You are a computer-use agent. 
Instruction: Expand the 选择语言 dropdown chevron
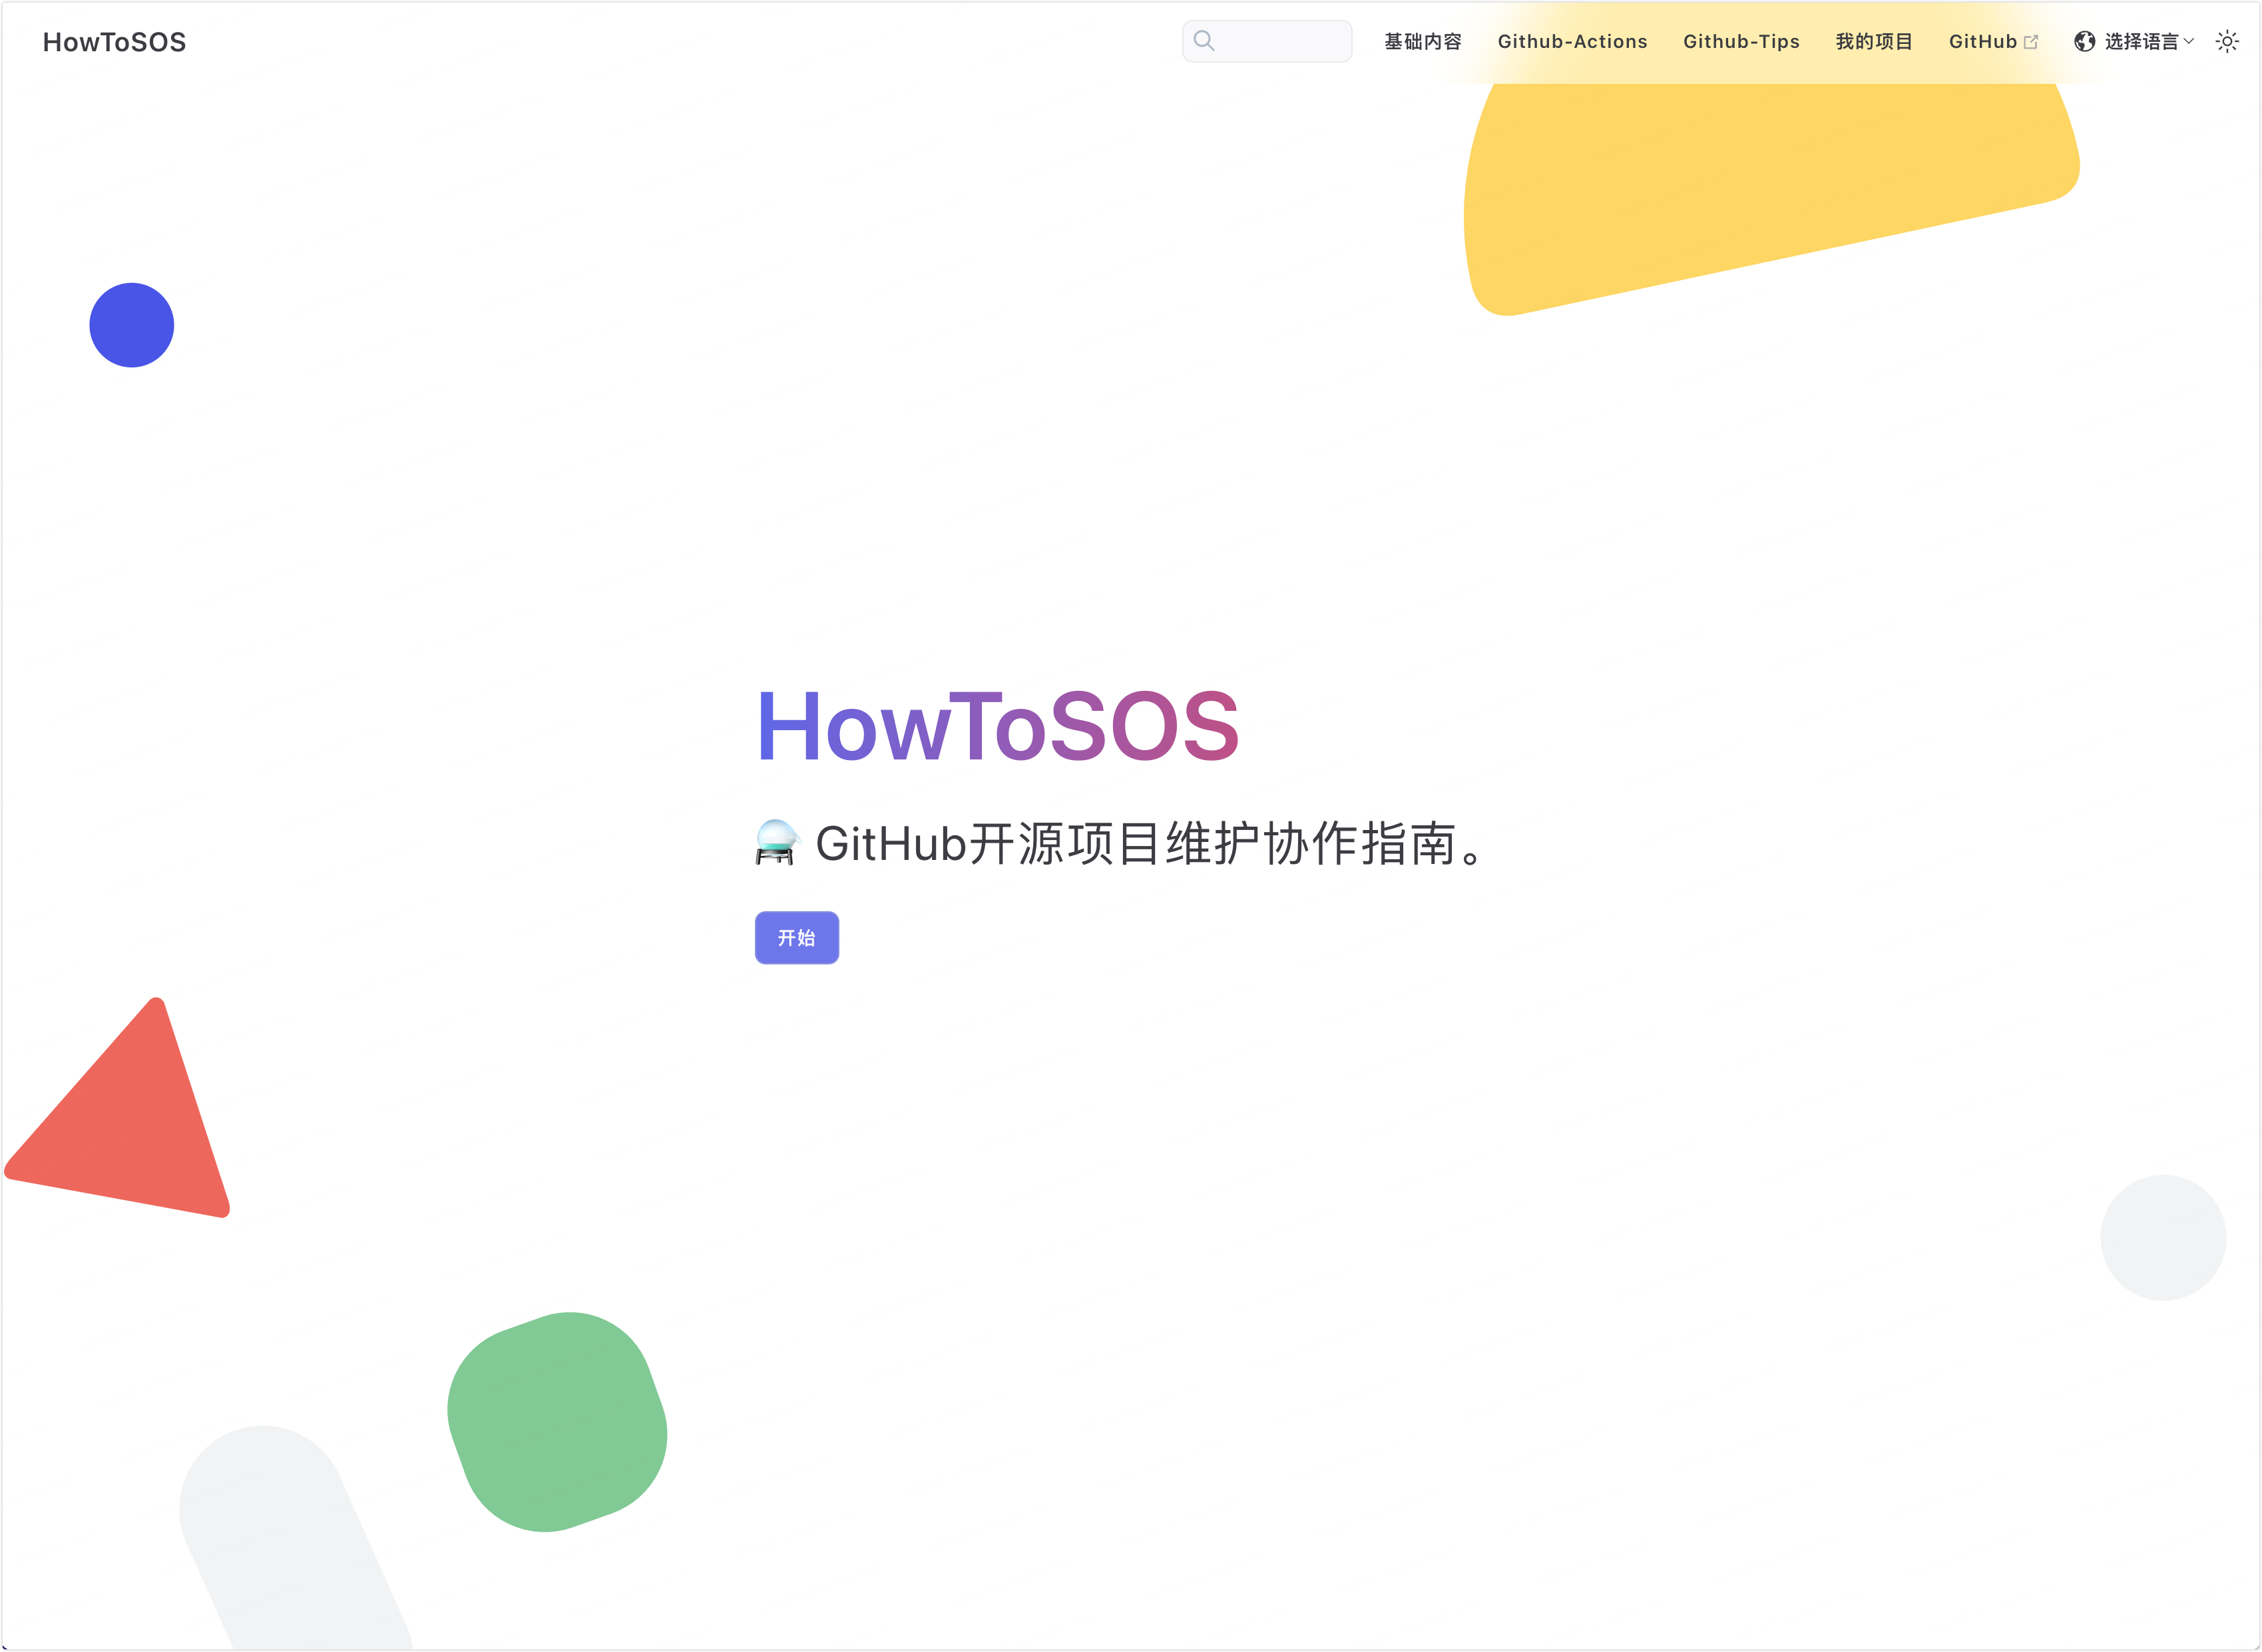tap(2189, 42)
